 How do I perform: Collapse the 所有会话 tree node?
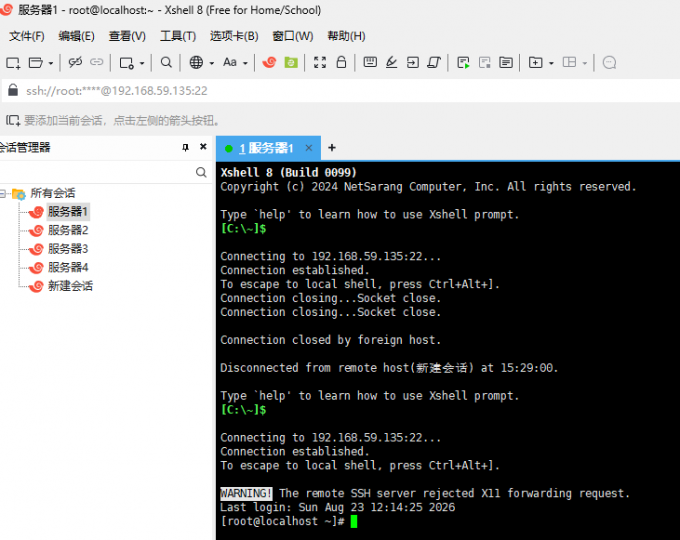click(x=3, y=193)
